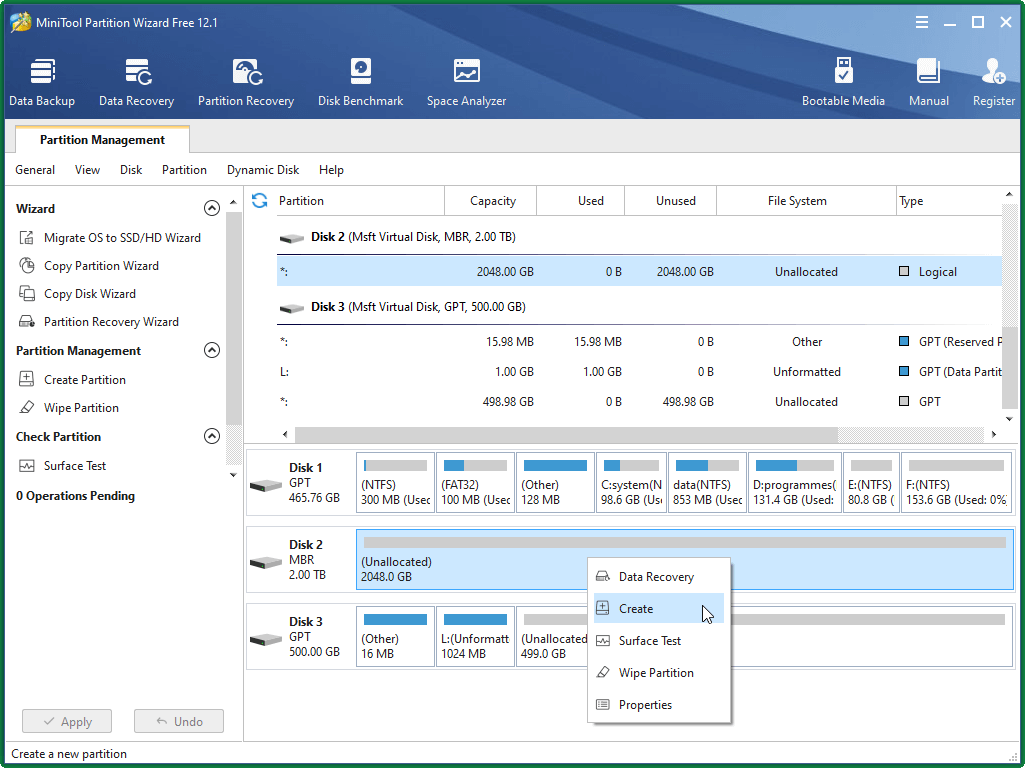
Task: Launch Data Recovery from the top toolbar
Action: [x=136, y=80]
